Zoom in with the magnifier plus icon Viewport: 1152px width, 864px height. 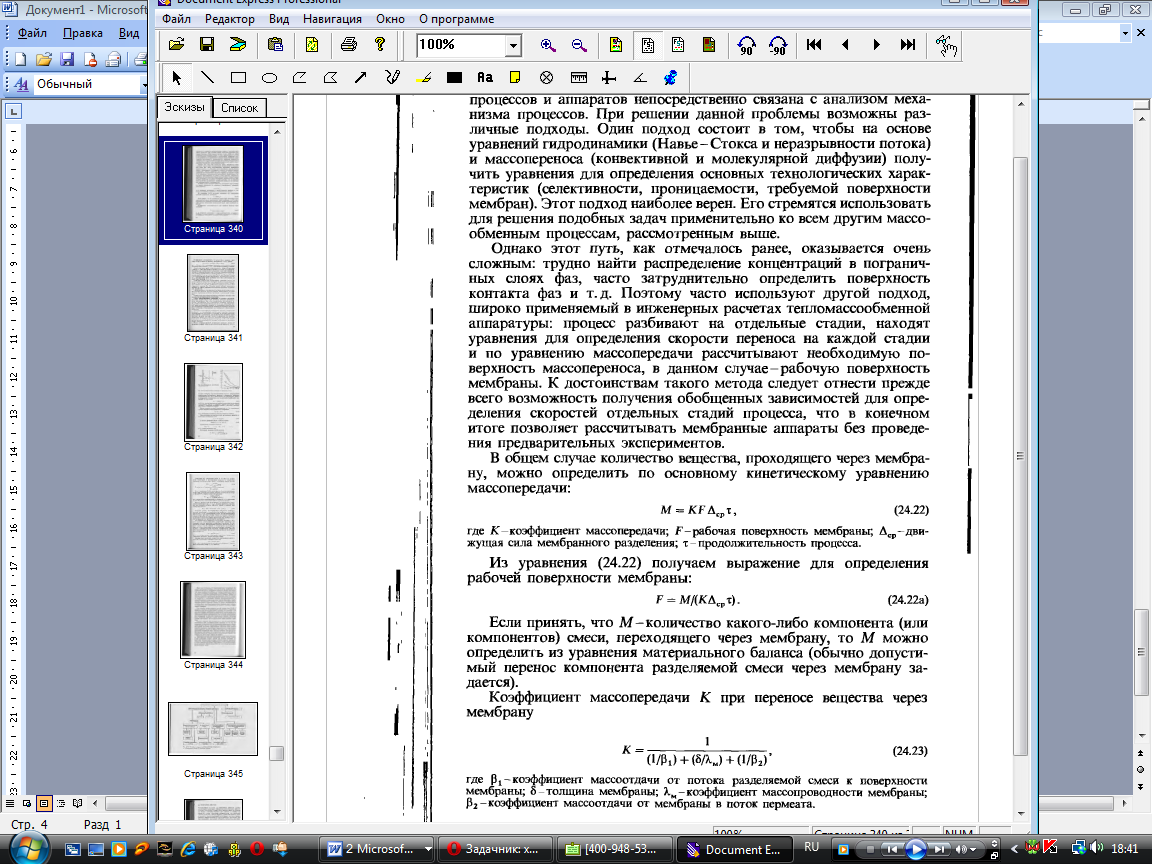coord(548,45)
